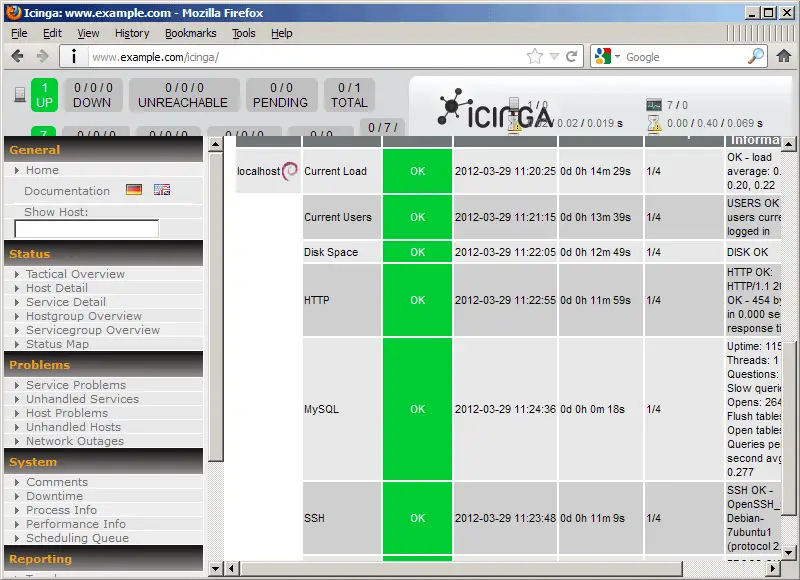Viewport: 800px width, 580px height.
Task: Click the URL address bar
Action: [306, 56]
